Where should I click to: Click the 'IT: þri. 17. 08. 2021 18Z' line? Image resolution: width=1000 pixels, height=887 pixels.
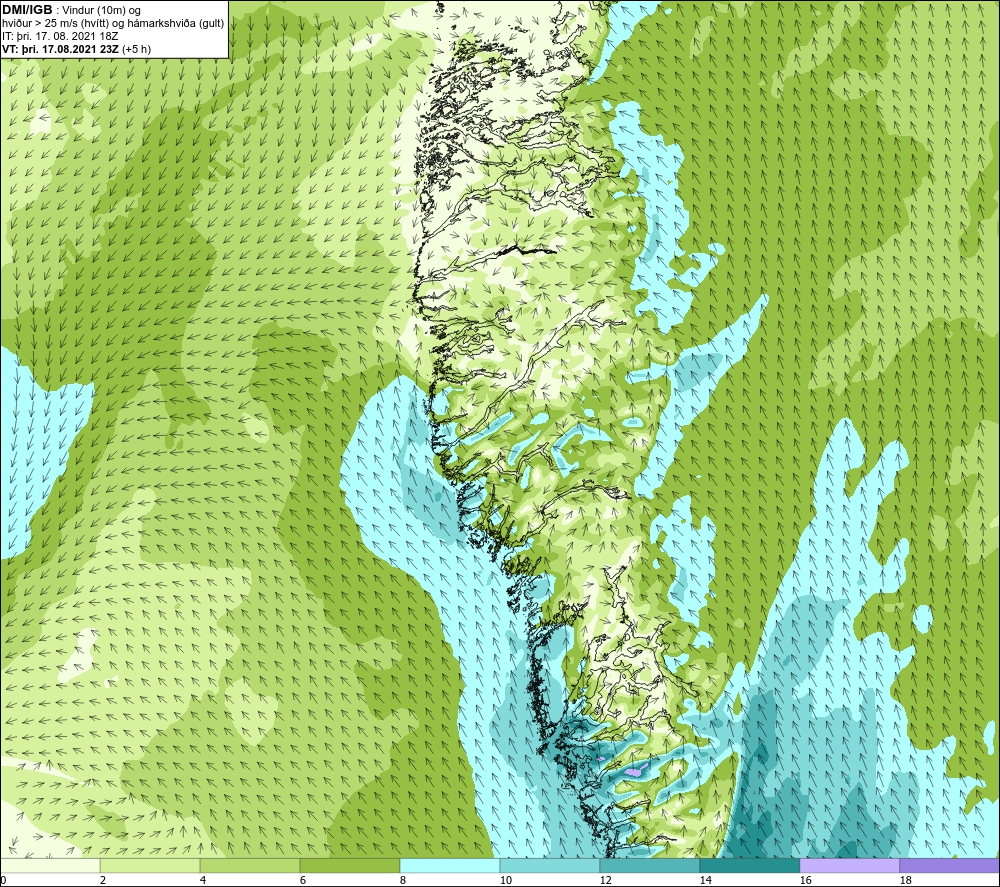click(60, 36)
